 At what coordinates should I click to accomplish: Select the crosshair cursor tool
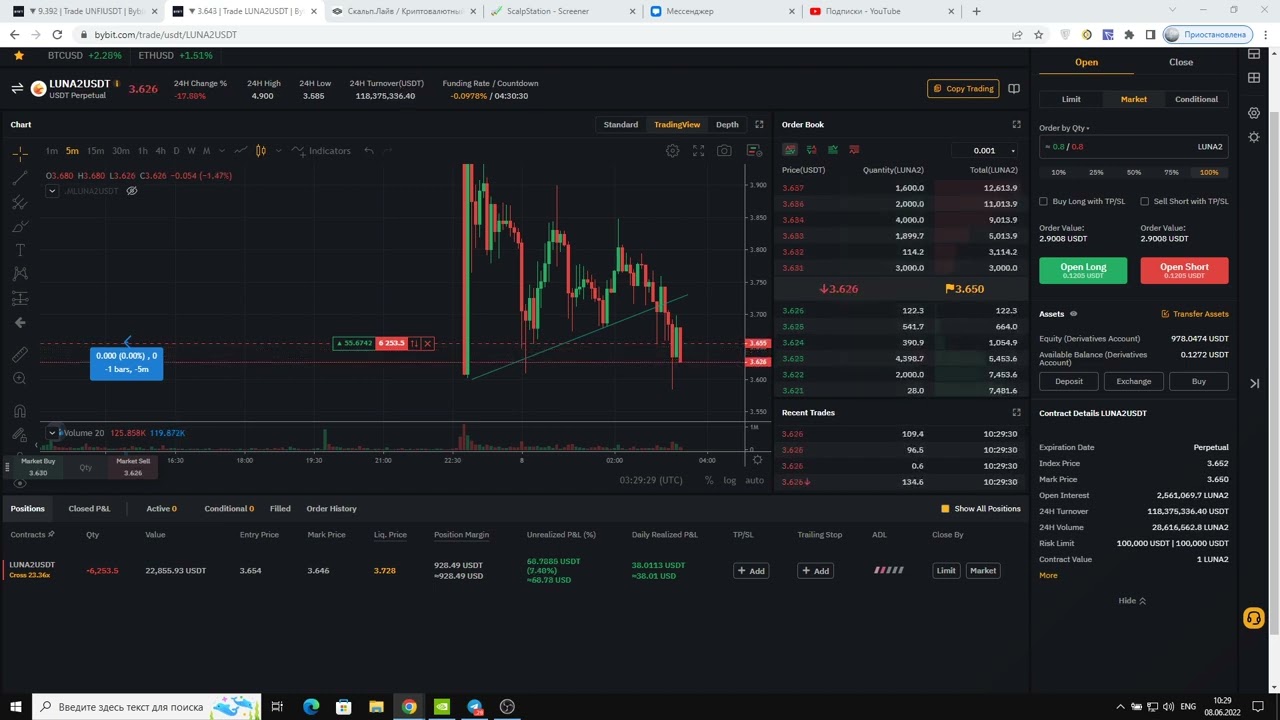[x=20, y=153]
